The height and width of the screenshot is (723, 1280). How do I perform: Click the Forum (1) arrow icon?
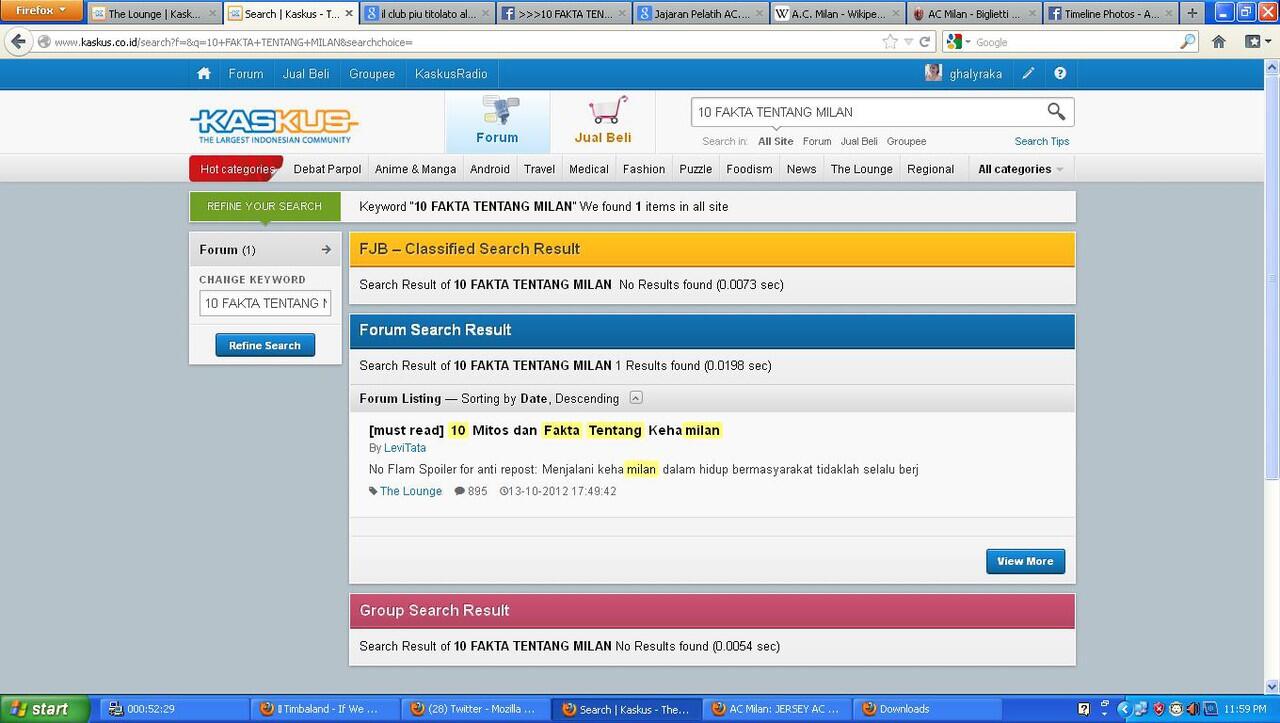click(x=326, y=250)
